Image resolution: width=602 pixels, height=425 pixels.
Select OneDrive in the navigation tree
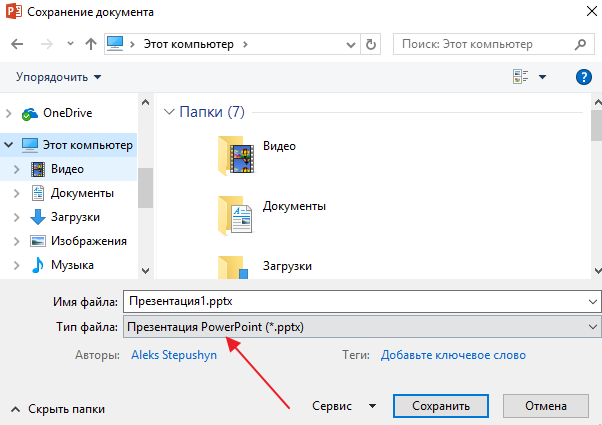(x=66, y=113)
